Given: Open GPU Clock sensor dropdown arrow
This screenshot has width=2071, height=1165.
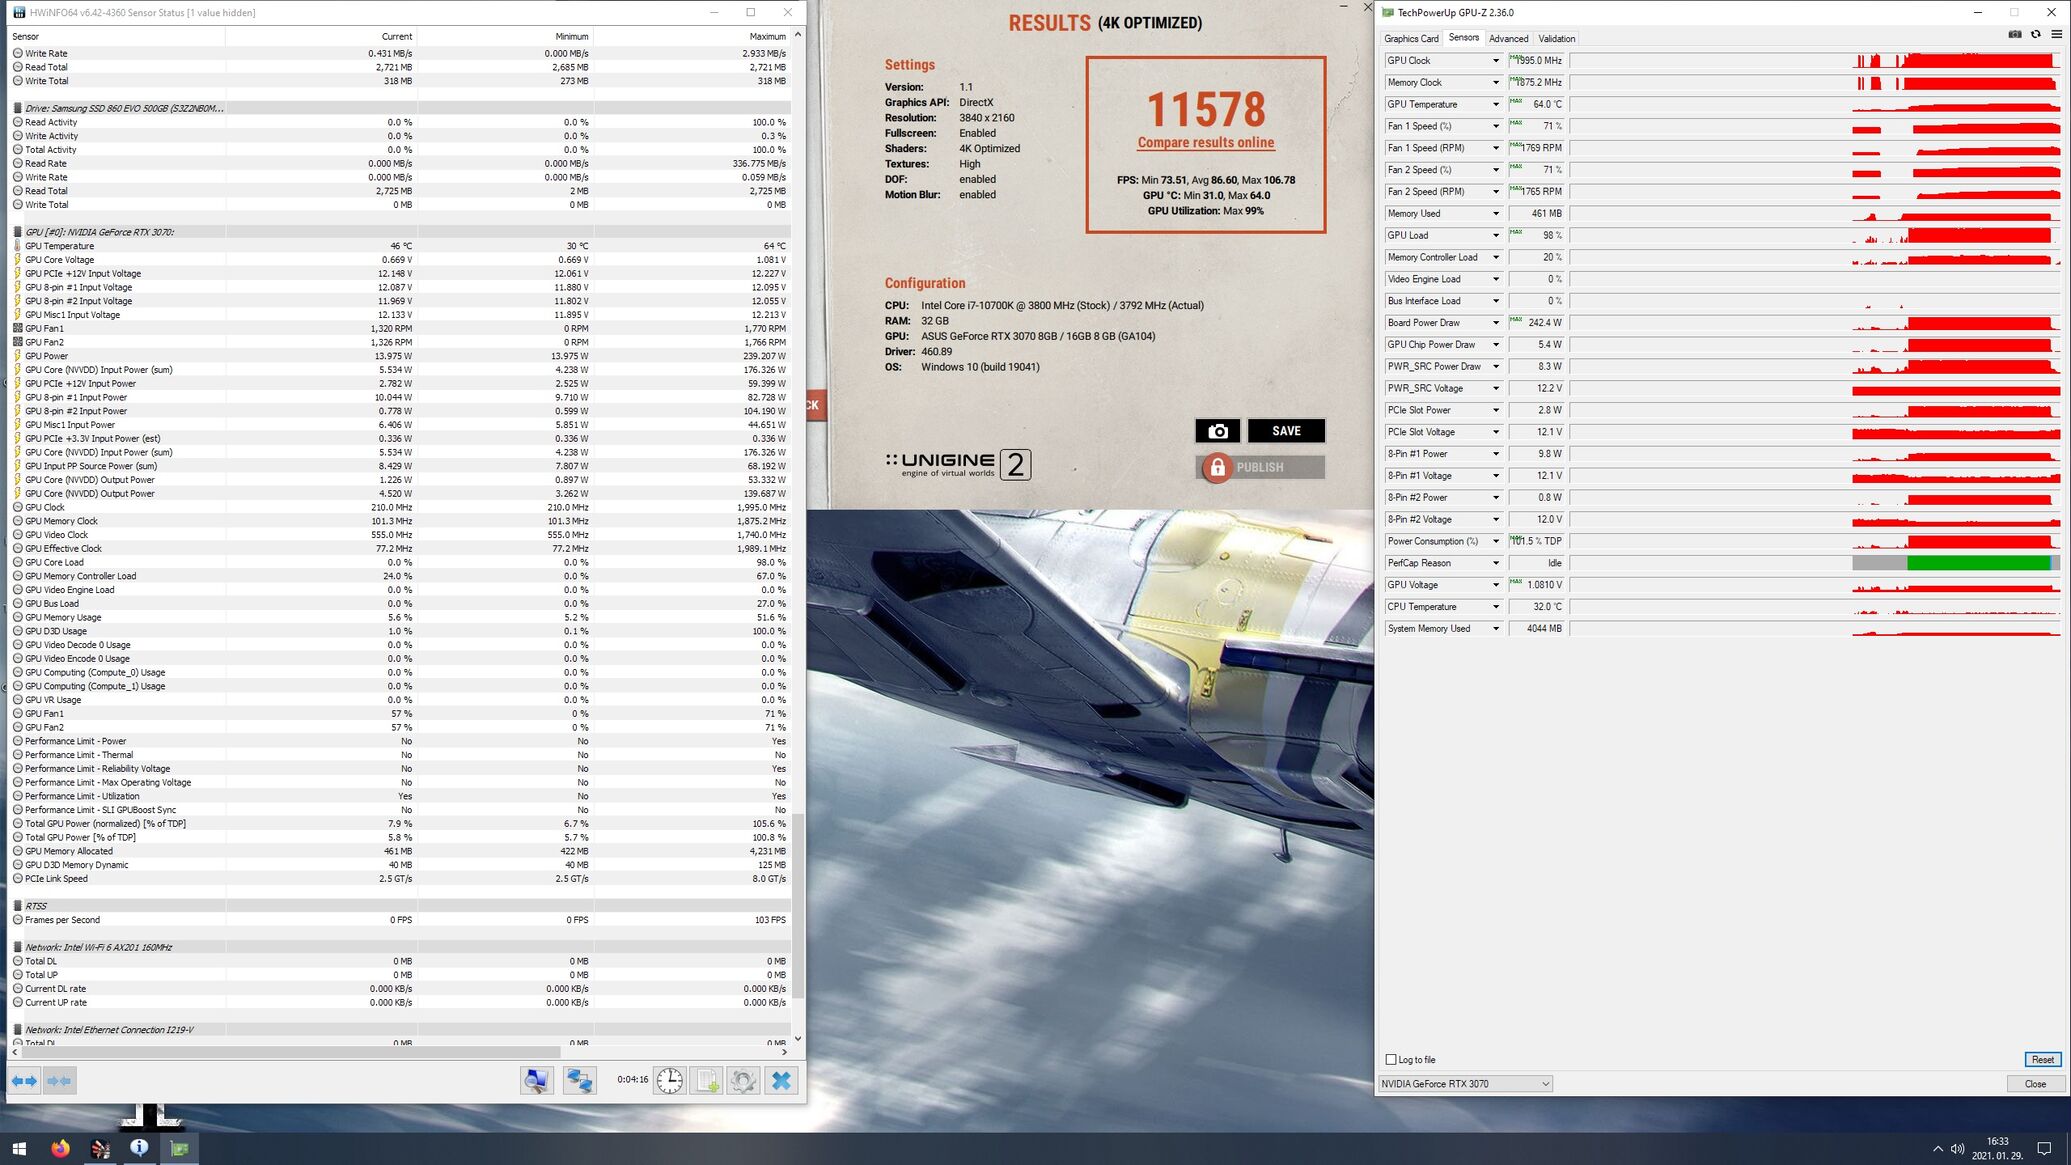Looking at the screenshot, I should point(1496,61).
